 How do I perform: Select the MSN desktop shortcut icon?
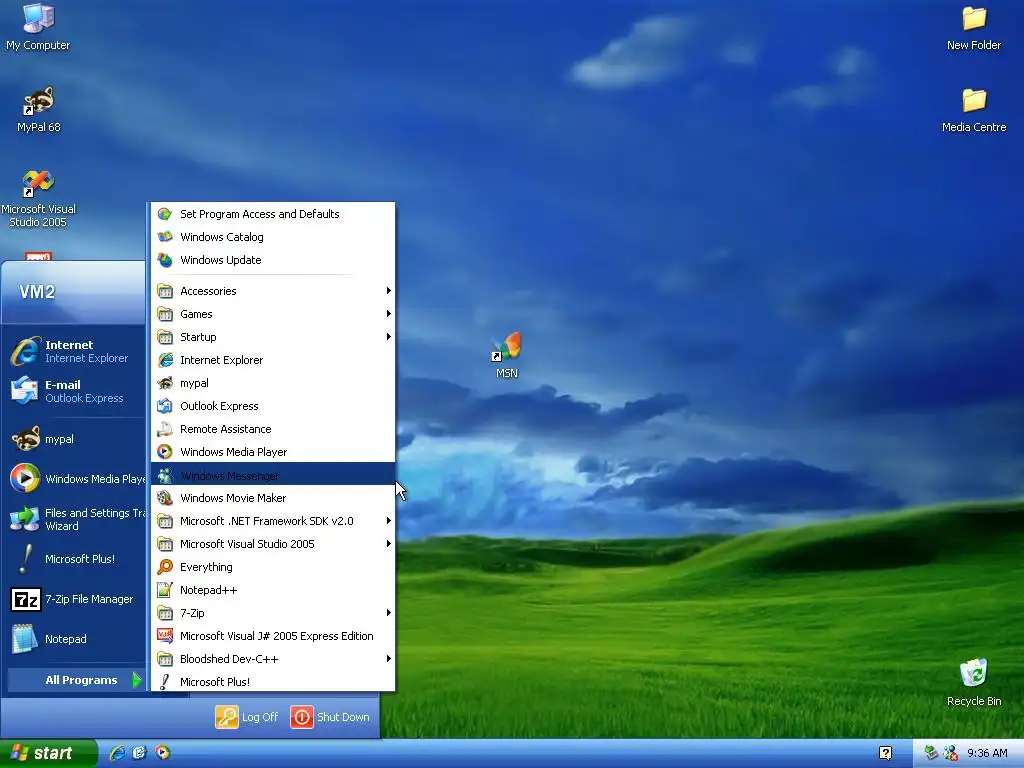507,355
